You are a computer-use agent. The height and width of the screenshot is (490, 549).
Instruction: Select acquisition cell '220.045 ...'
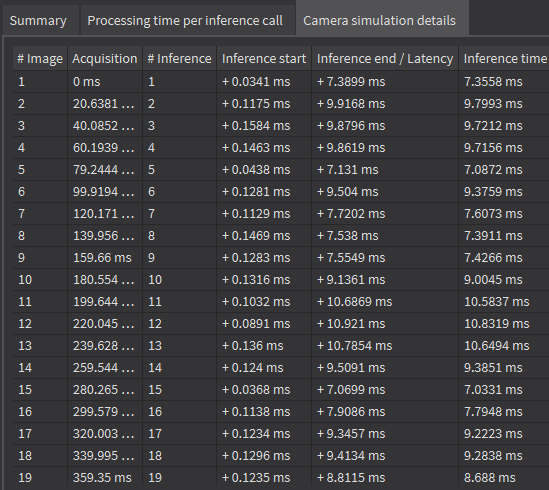click(x=105, y=324)
